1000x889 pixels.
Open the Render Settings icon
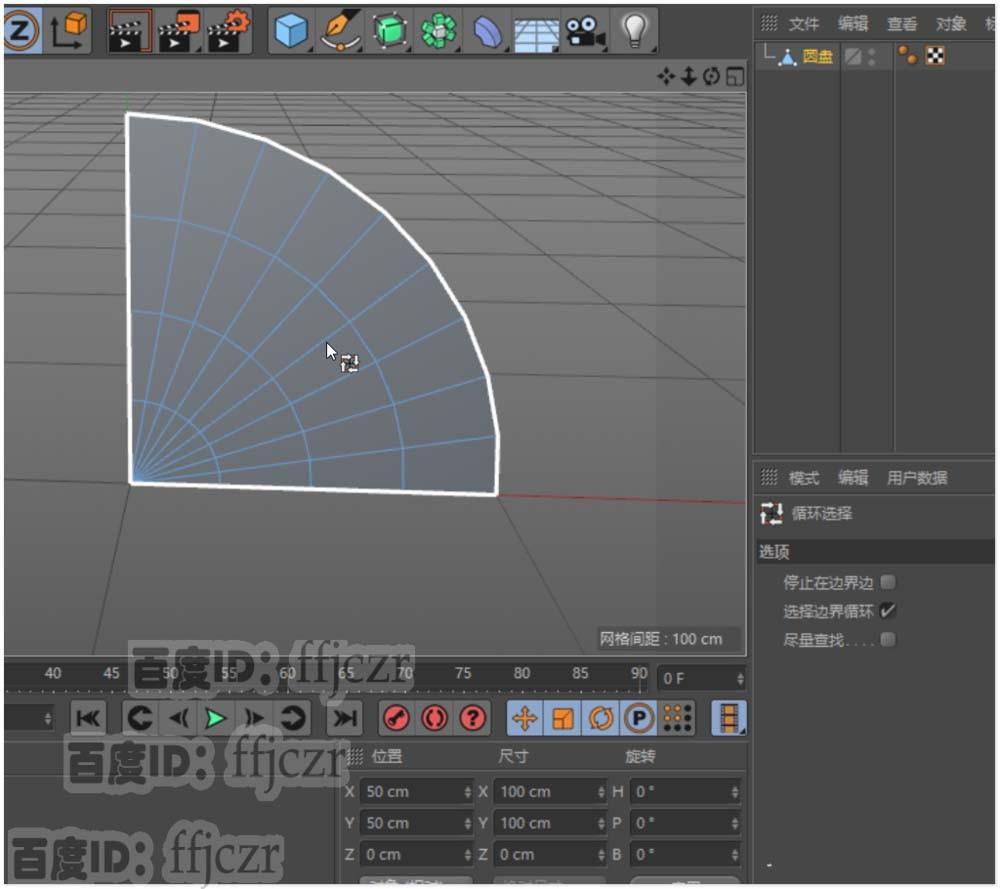[228, 30]
